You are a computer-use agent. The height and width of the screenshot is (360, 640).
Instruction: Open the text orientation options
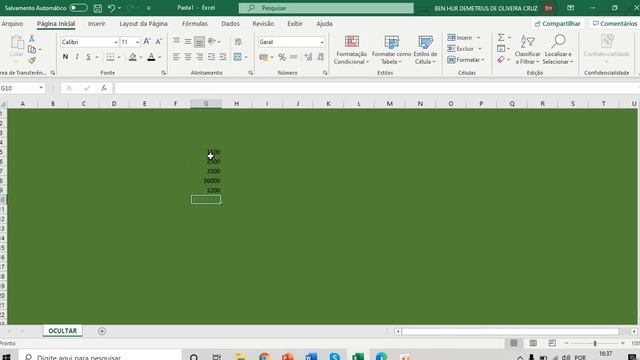coord(214,41)
